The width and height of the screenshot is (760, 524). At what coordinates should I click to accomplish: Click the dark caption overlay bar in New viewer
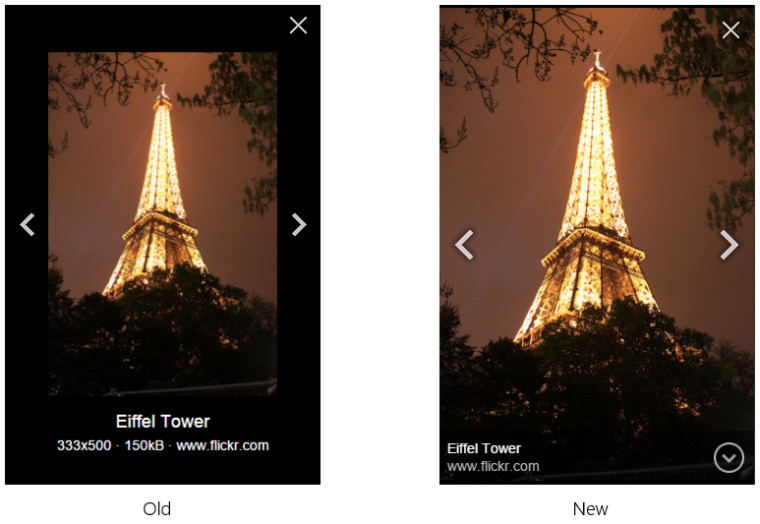tap(597, 458)
